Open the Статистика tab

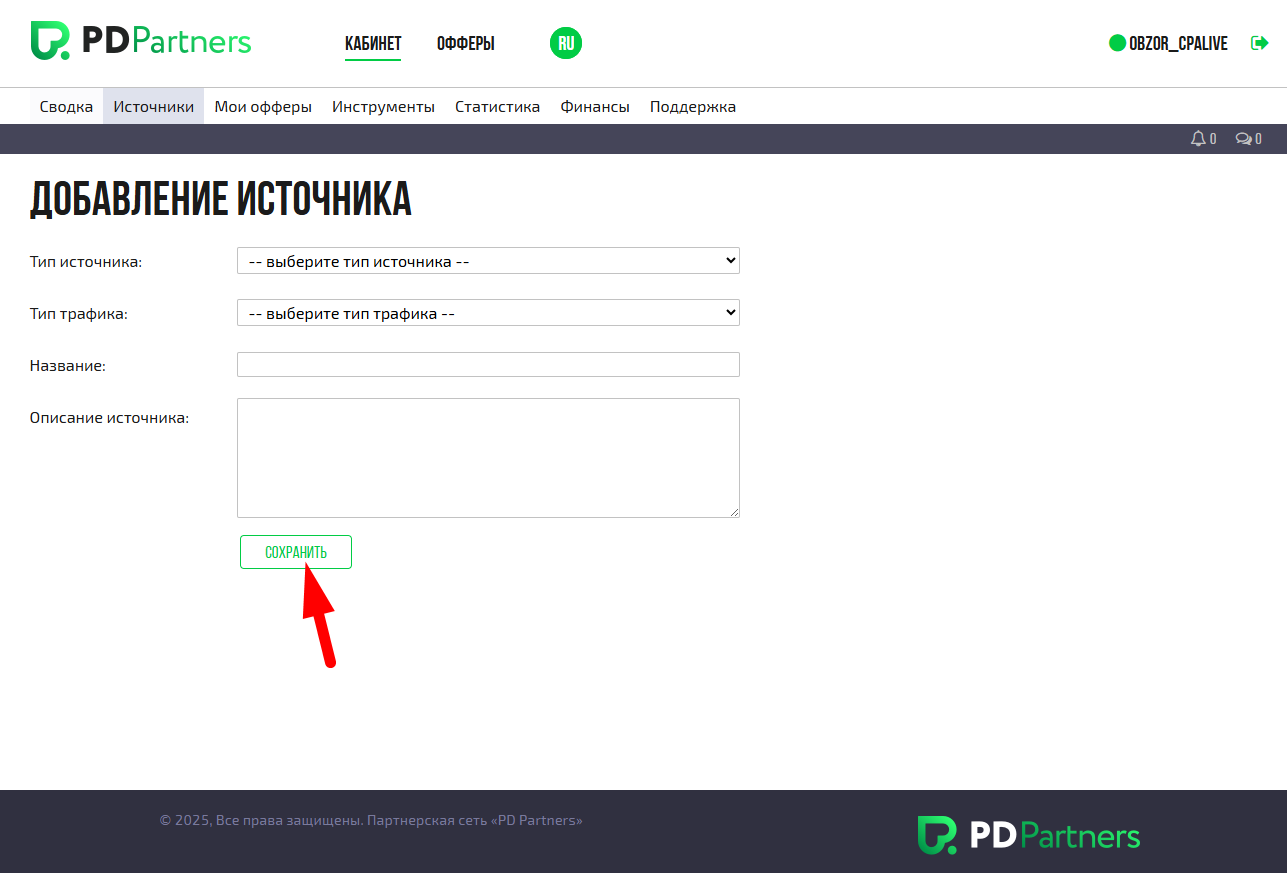pyautogui.click(x=498, y=106)
